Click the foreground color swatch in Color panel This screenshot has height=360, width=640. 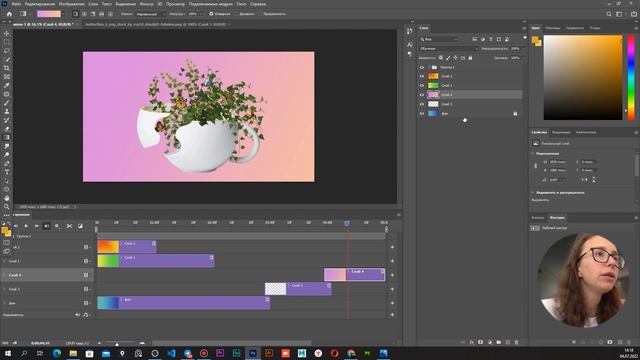coord(535,40)
